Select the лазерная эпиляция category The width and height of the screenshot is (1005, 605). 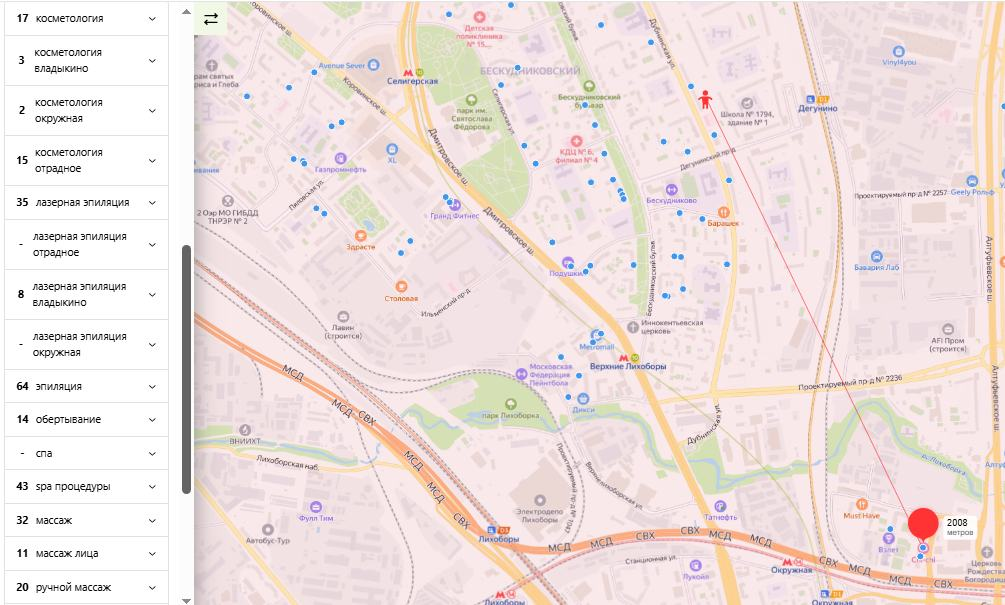pyautogui.click(x=87, y=203)
